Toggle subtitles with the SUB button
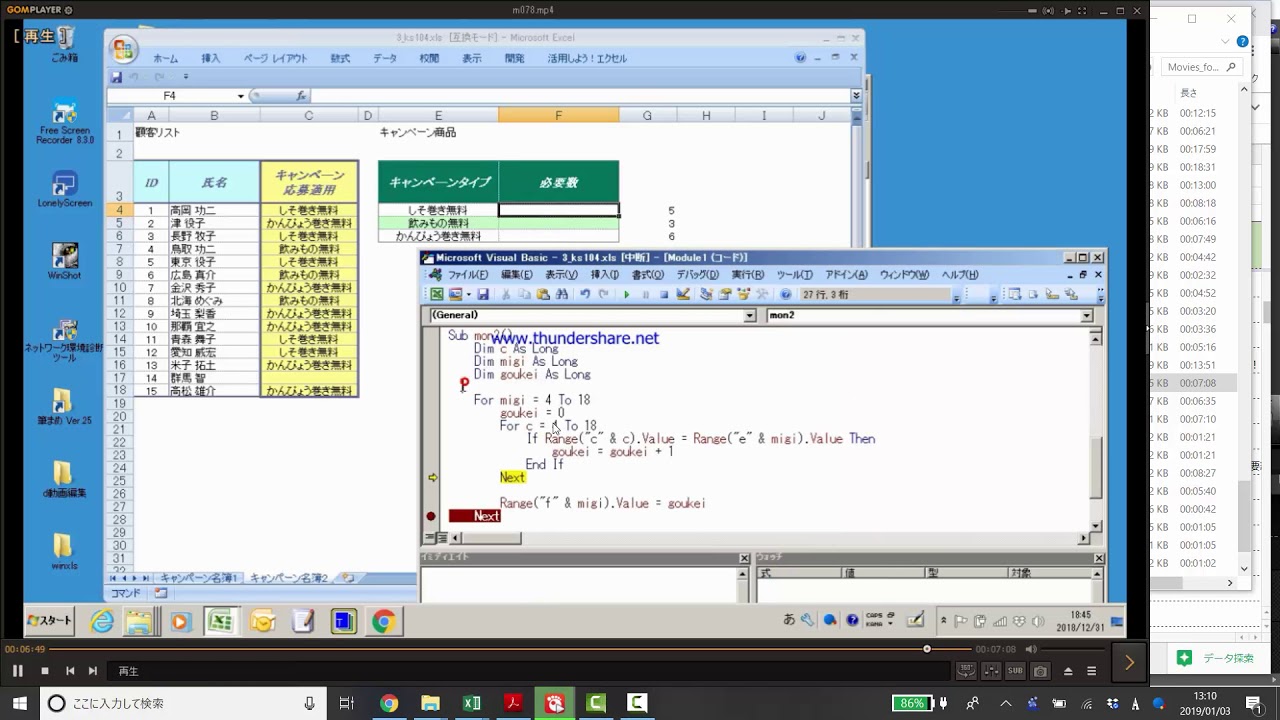 coord(1015,671)
